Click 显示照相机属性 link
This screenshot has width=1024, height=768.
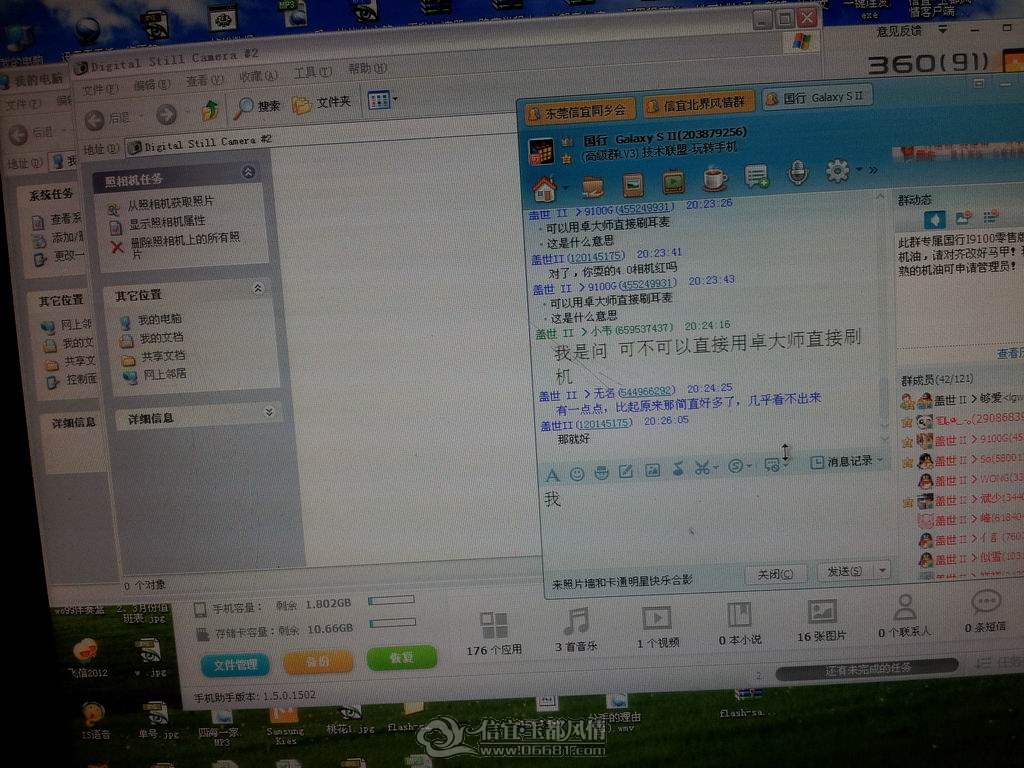click(167, 221)
